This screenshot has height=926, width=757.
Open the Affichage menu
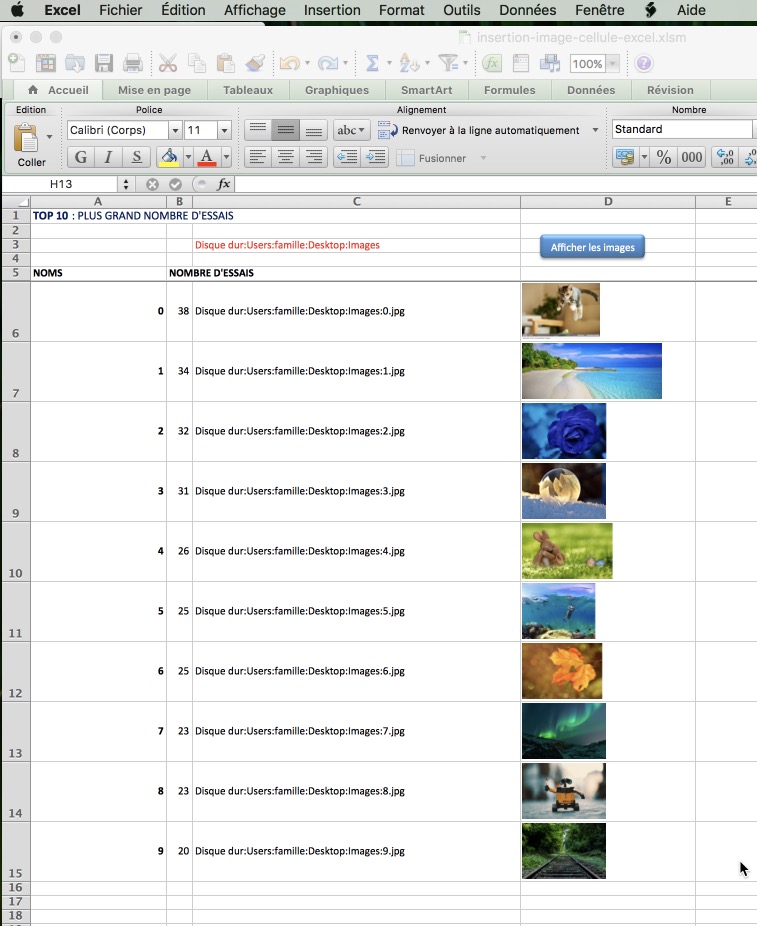click(254, 10)
